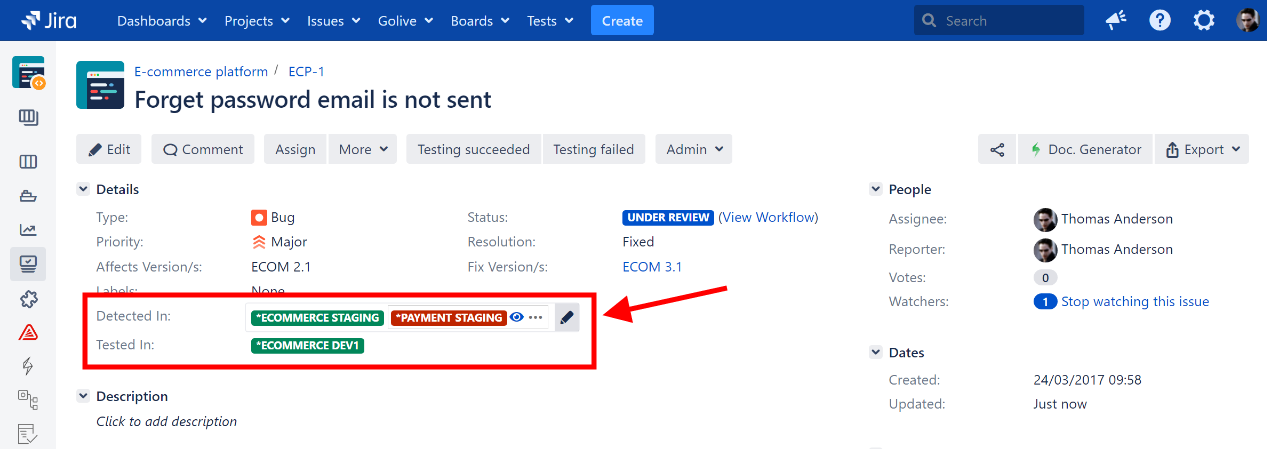The width and height of the screenshot is (1267, 449).
Task: Open the notifications megaphone icon
Action: [x=1115, y=21]
